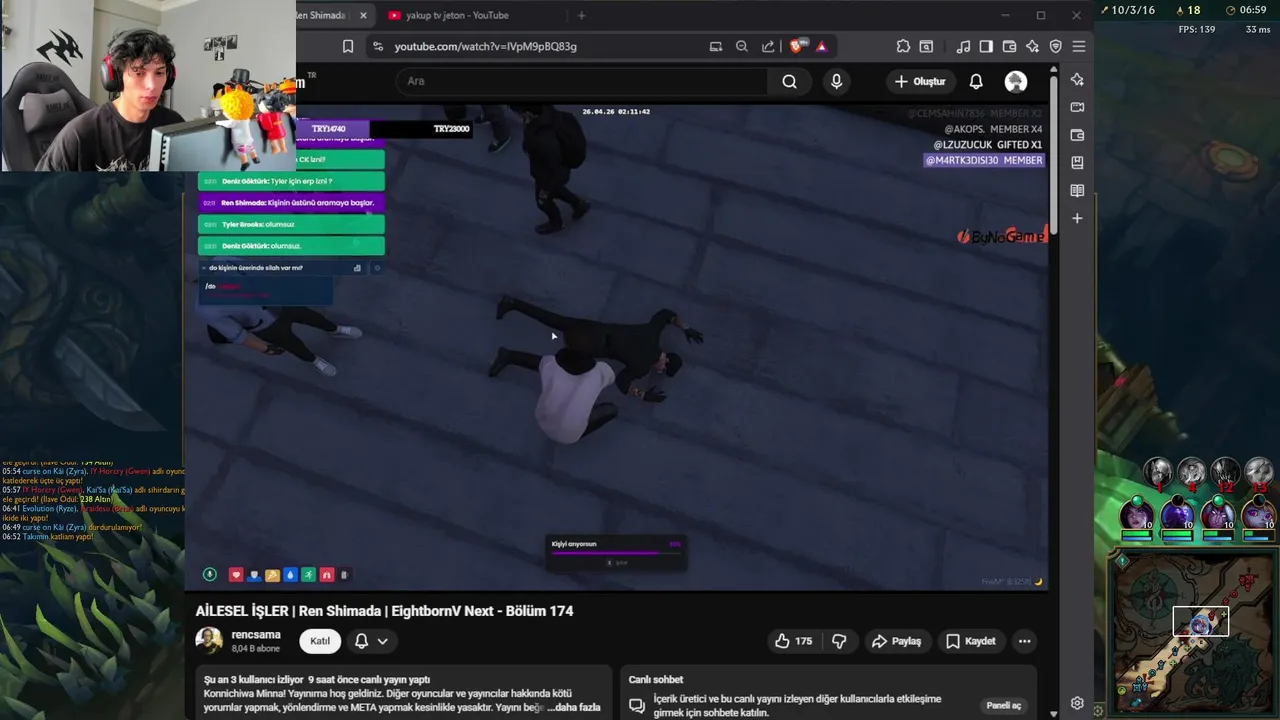This screenshot has height=720, width=1280.
Task: Open the wallet panel in sidebar
Action: click(x=1077, y=135)
